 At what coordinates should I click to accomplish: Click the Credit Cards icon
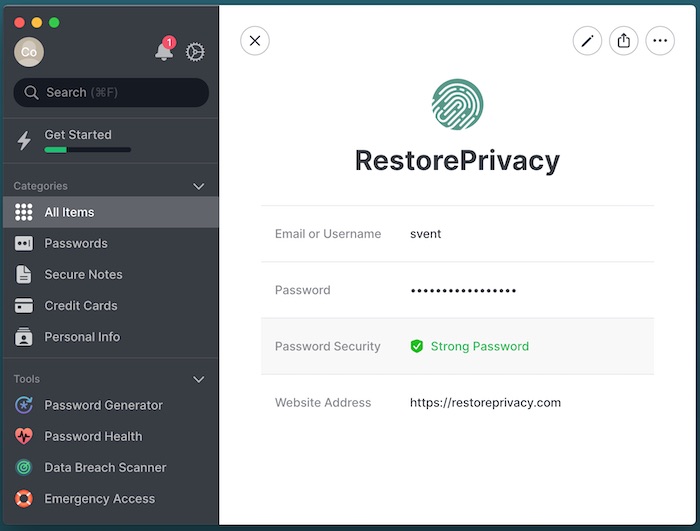click(x=24, y=306)
